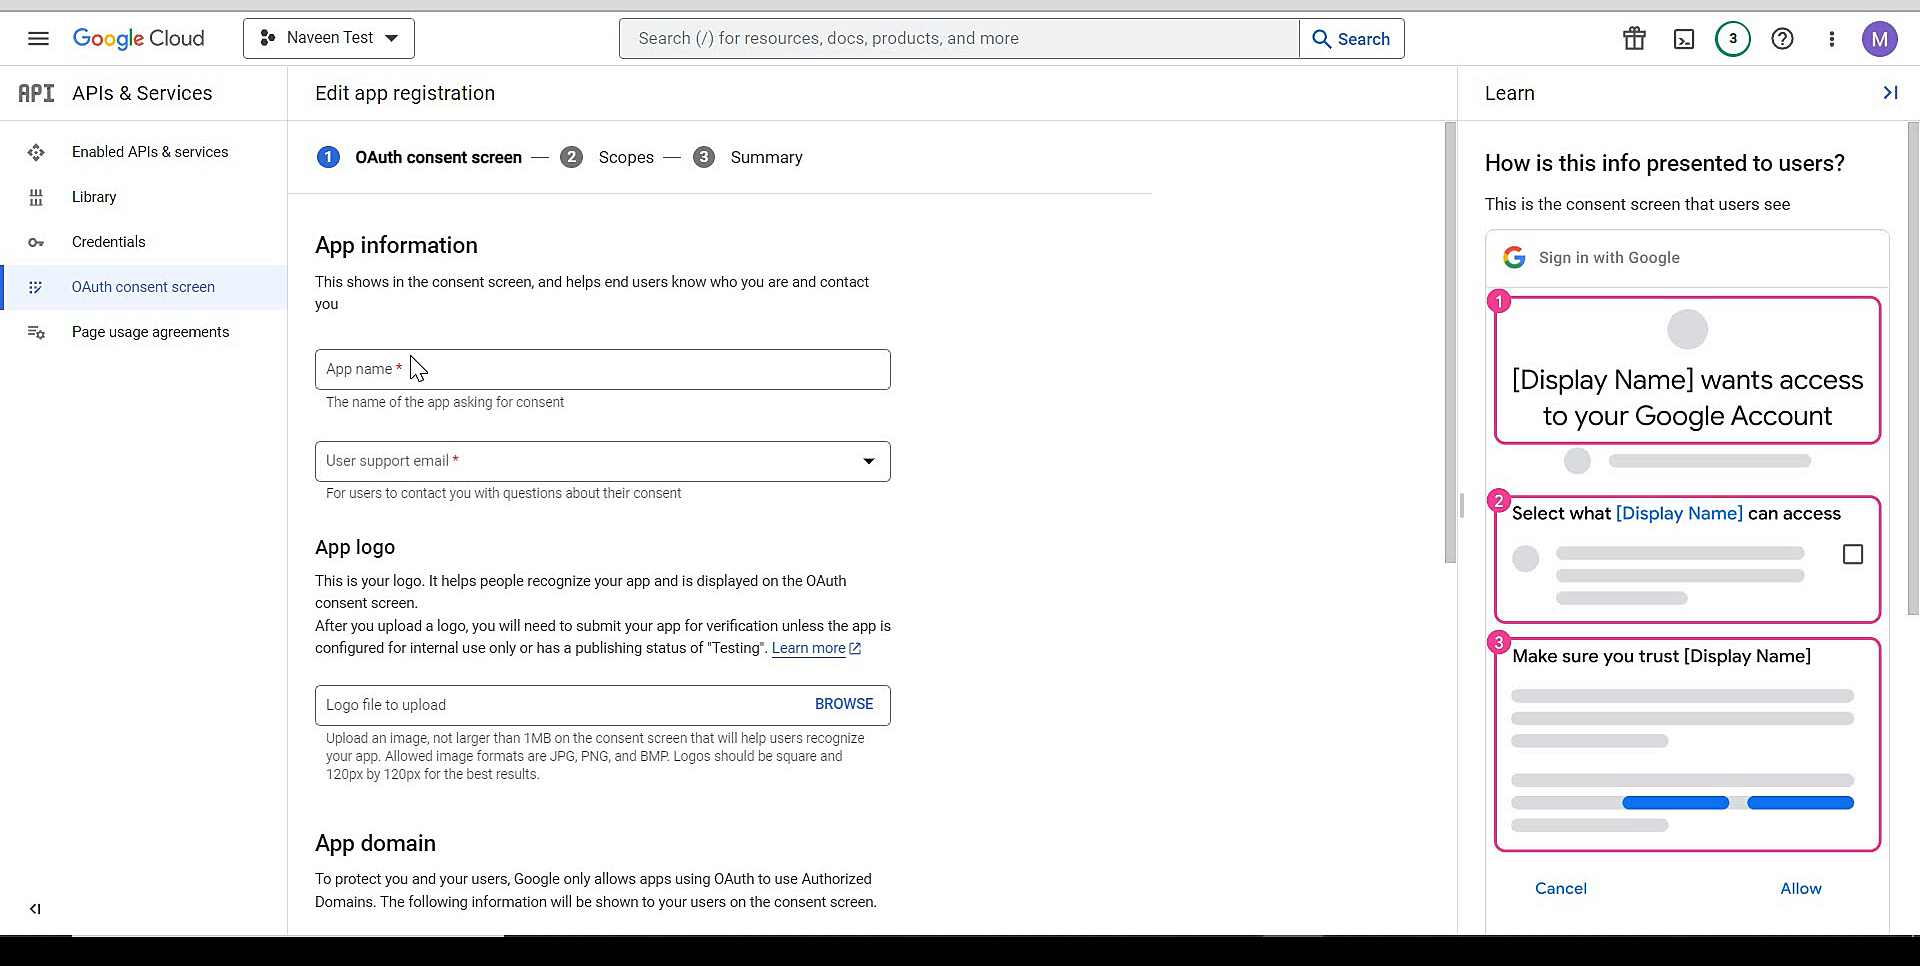This screenshot has height=966, width=1920.
Task: Click the API icon beside APIs & Services
Action: (x=36, y=93)
